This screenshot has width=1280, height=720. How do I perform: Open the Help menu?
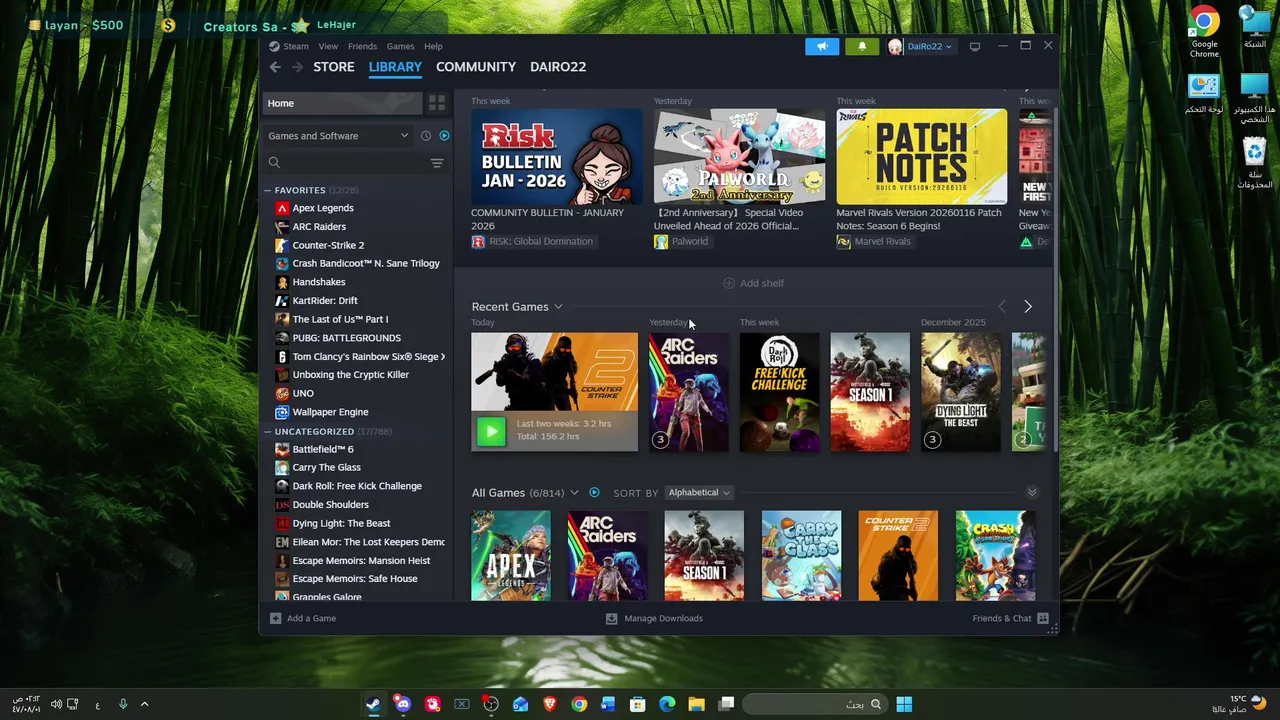click(433, 46)
